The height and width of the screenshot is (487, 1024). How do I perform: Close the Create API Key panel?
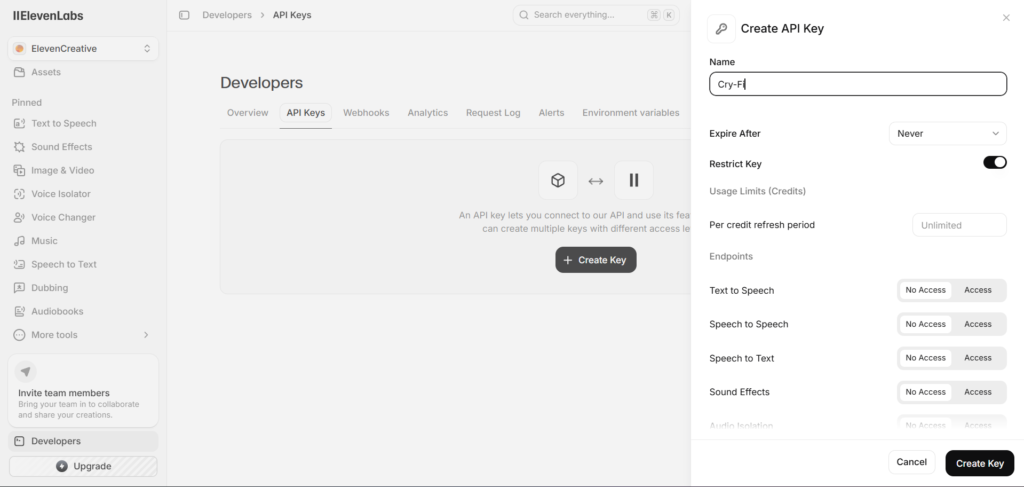pos(1006,18)
